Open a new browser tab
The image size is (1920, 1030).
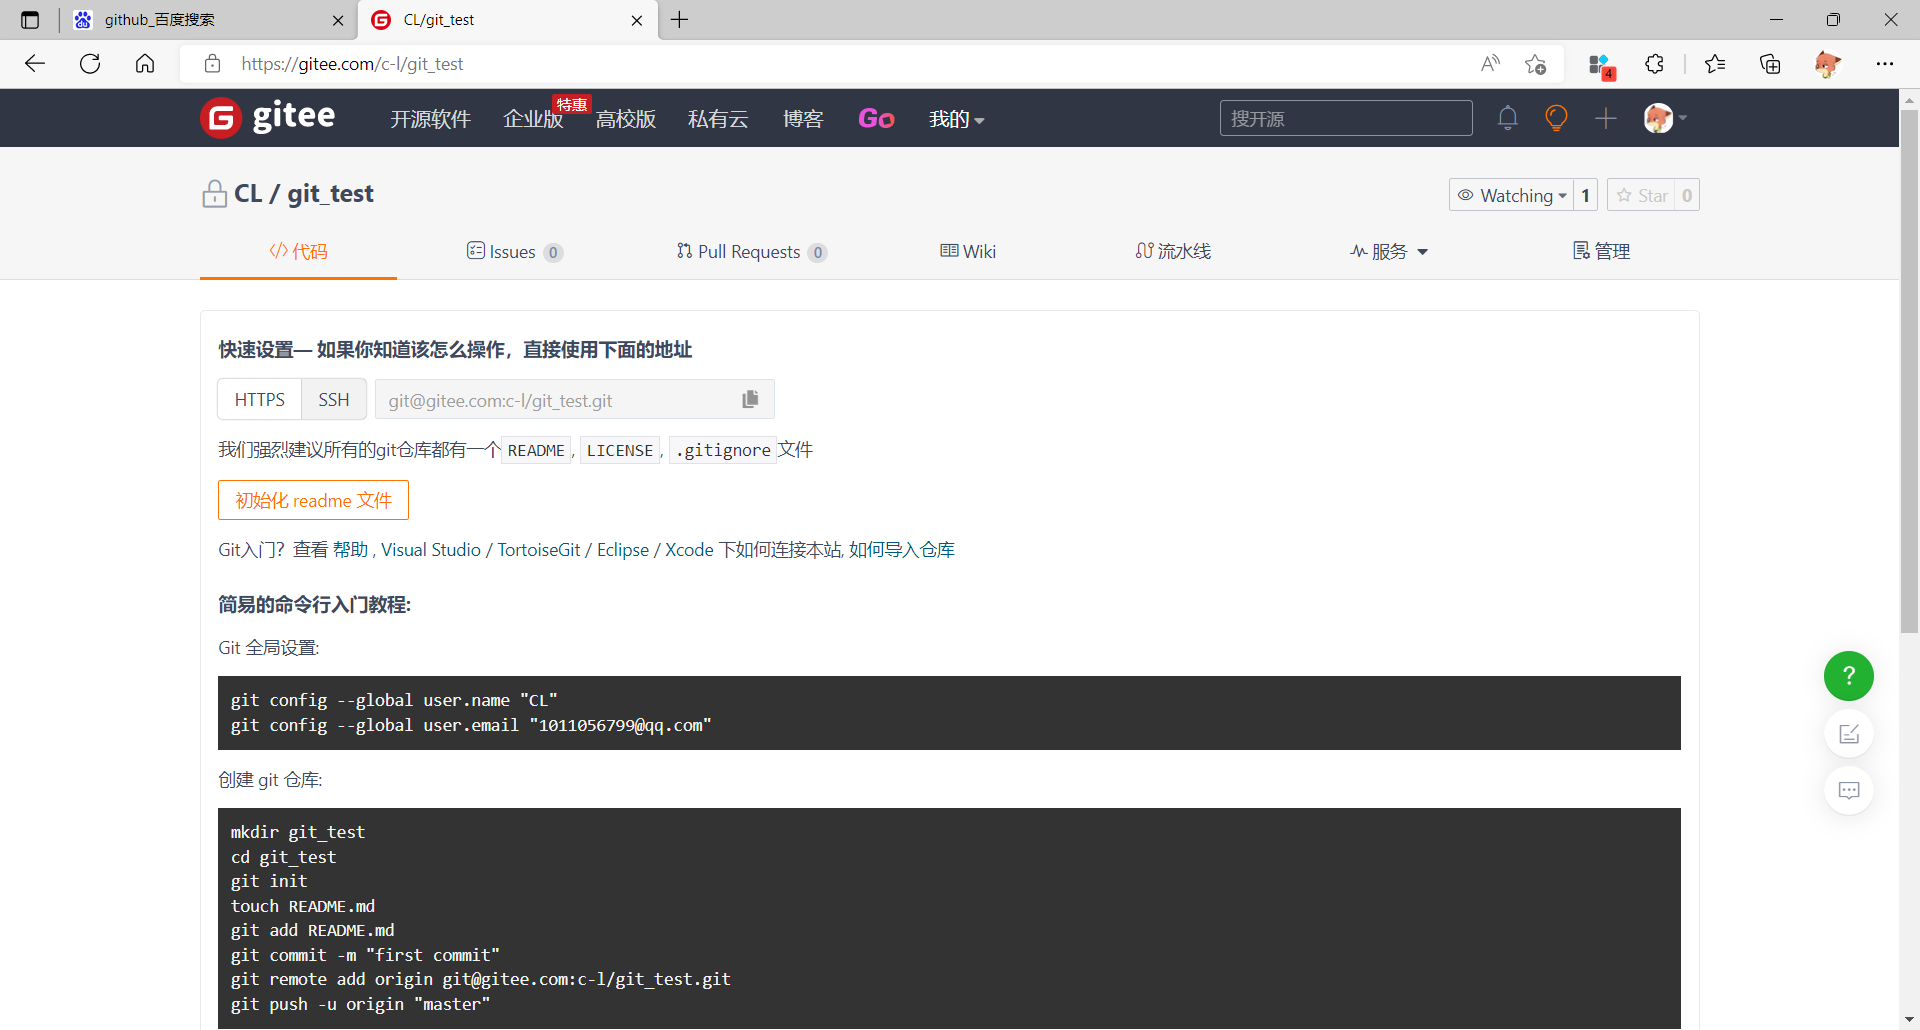tap(680, 20)
